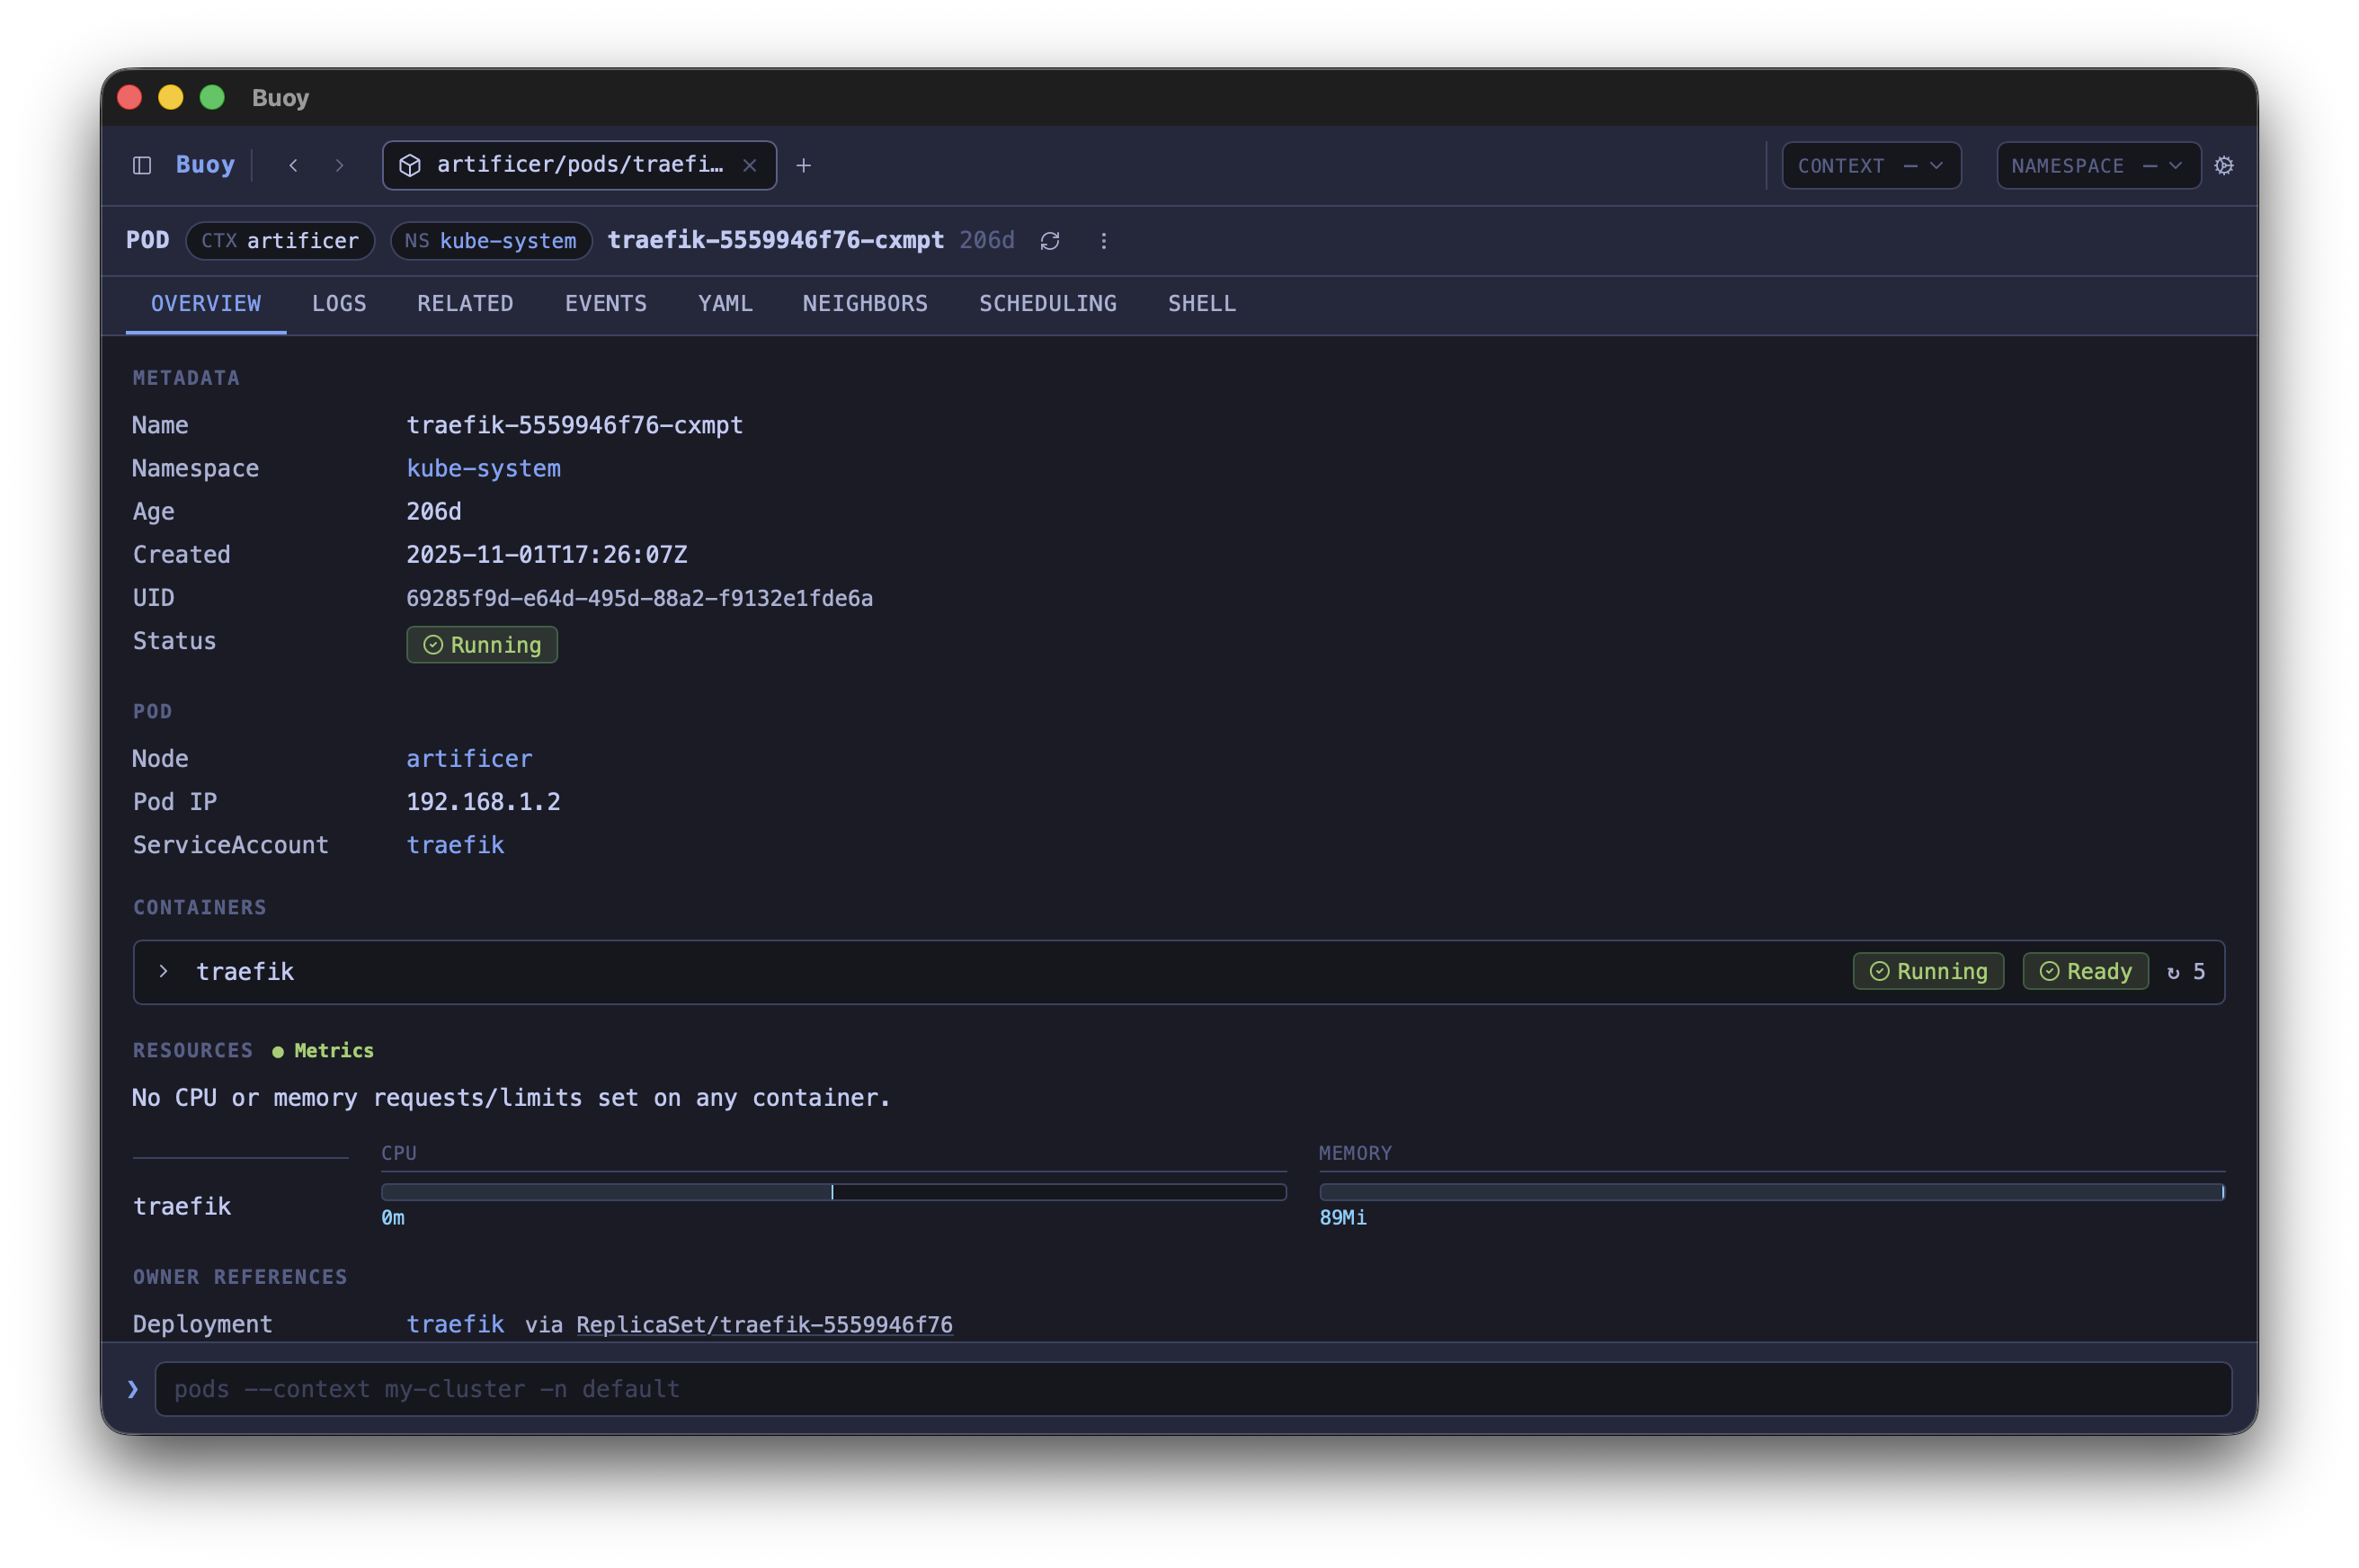The image size is (2359, 1568).
Task: Click the cube icon in the tab
Action: [410, 165]
